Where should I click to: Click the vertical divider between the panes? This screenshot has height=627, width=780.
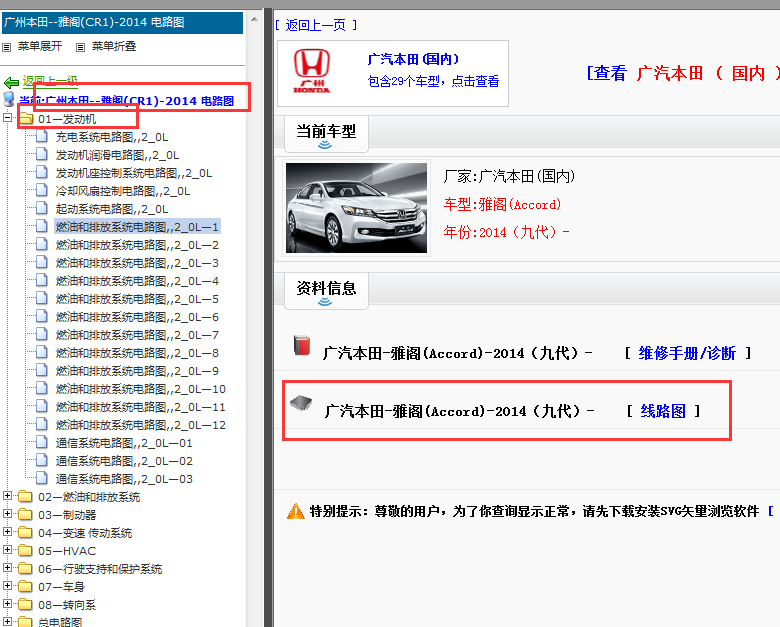tap(269, 318)
